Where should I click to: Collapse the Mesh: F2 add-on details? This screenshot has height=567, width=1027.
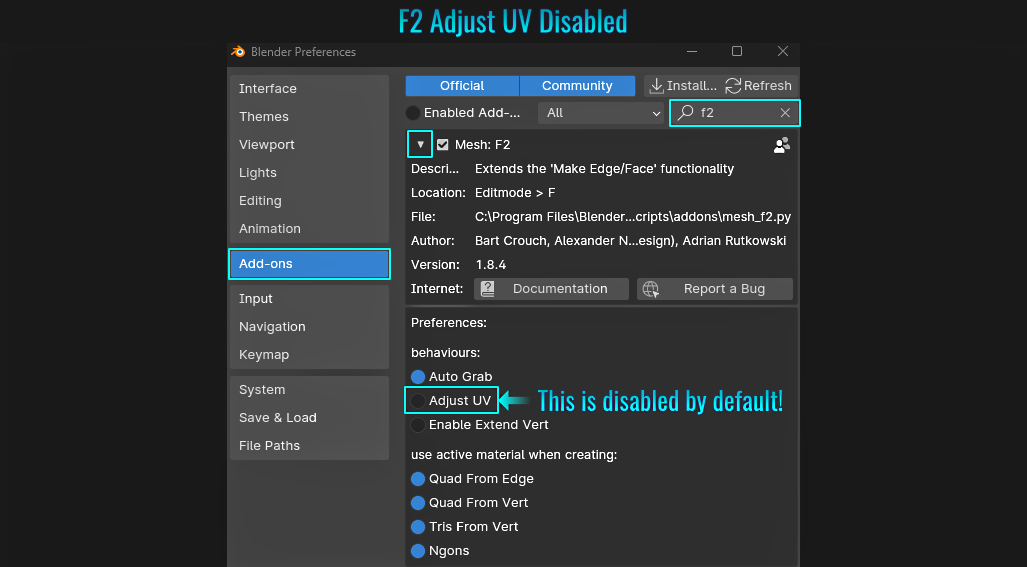pyautogui.click(x=420, y=144)
